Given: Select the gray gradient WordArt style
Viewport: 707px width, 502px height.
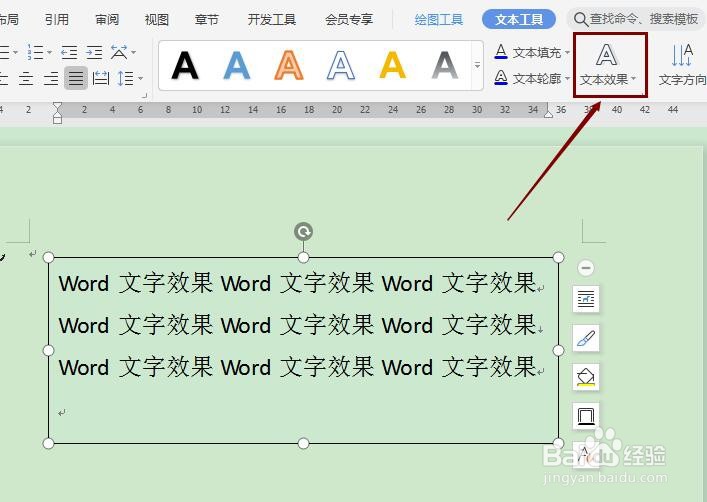Looking at the screenshot, I should tap(445, 65).
